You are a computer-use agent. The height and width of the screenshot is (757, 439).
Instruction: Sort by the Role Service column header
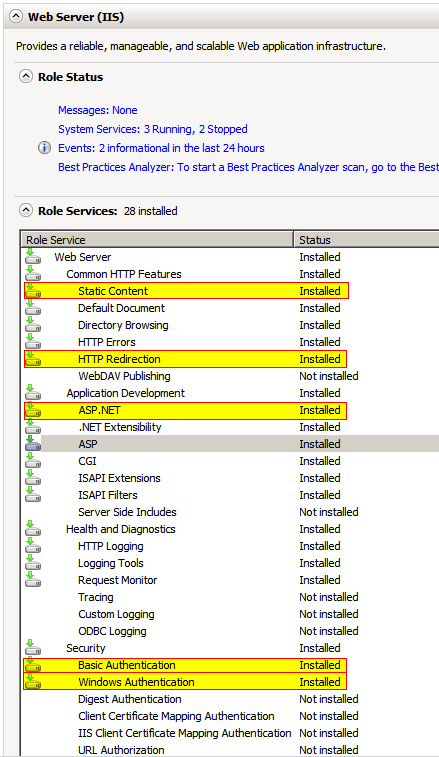(157, 240)
